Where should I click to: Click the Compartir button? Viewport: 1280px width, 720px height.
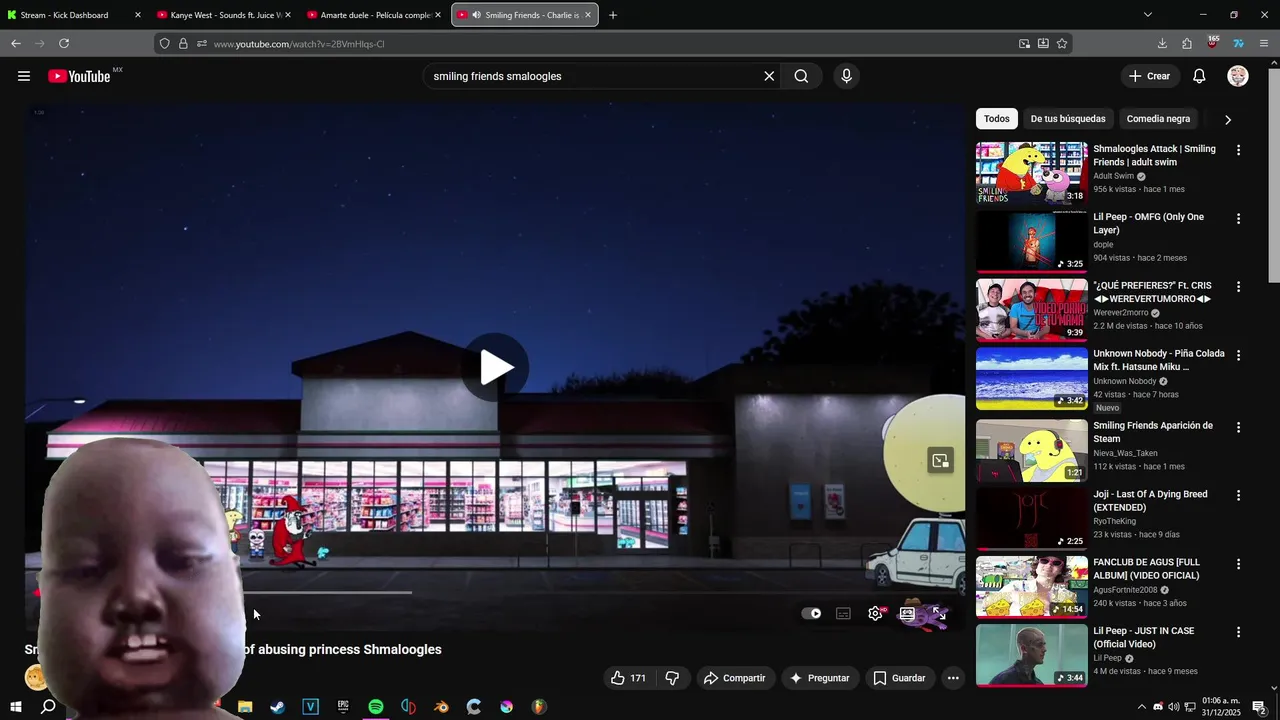tap(735, 678)
